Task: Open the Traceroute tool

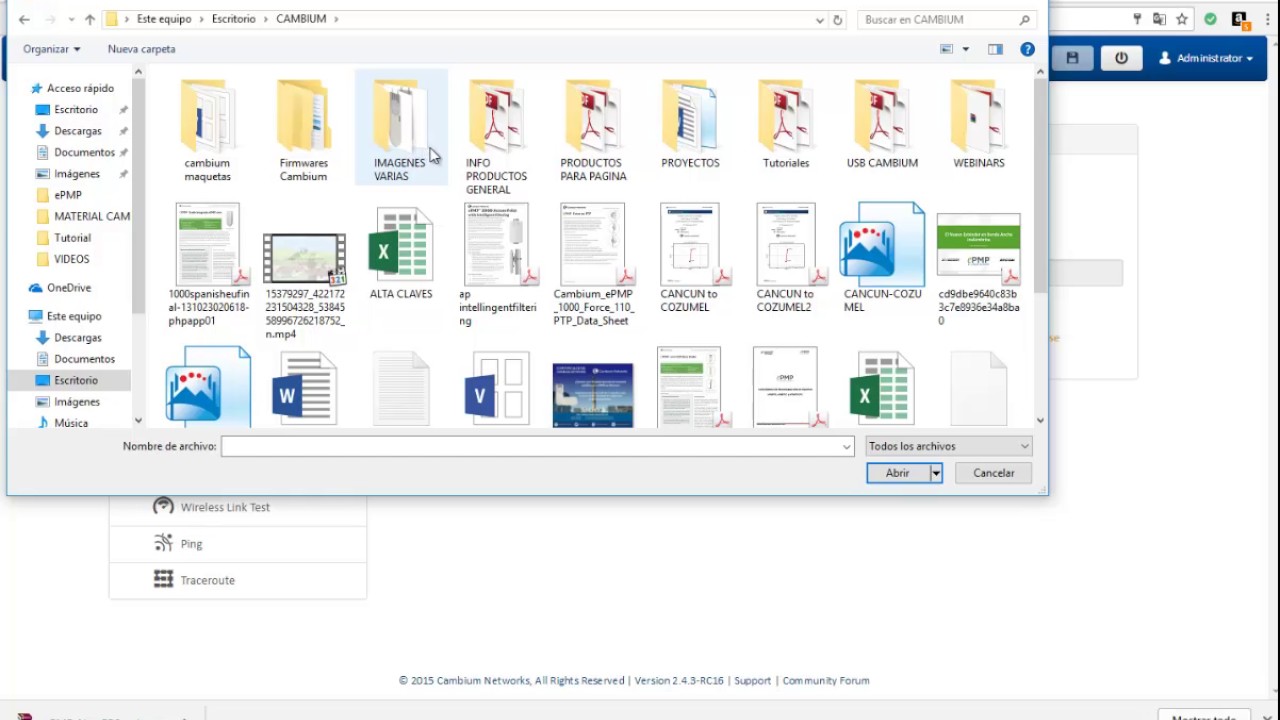Action: pos(207,580)
